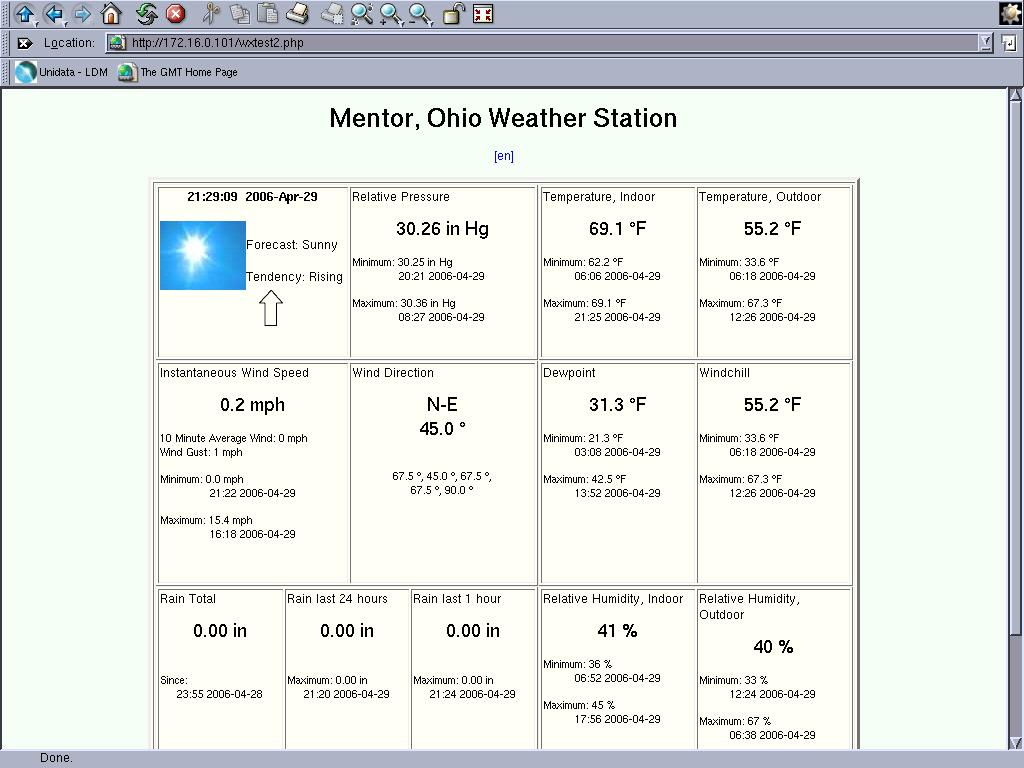Click the Maximum: 42.5 °F dewpoint line
The image size is (1024, 768).
click(x=584, y=479)
